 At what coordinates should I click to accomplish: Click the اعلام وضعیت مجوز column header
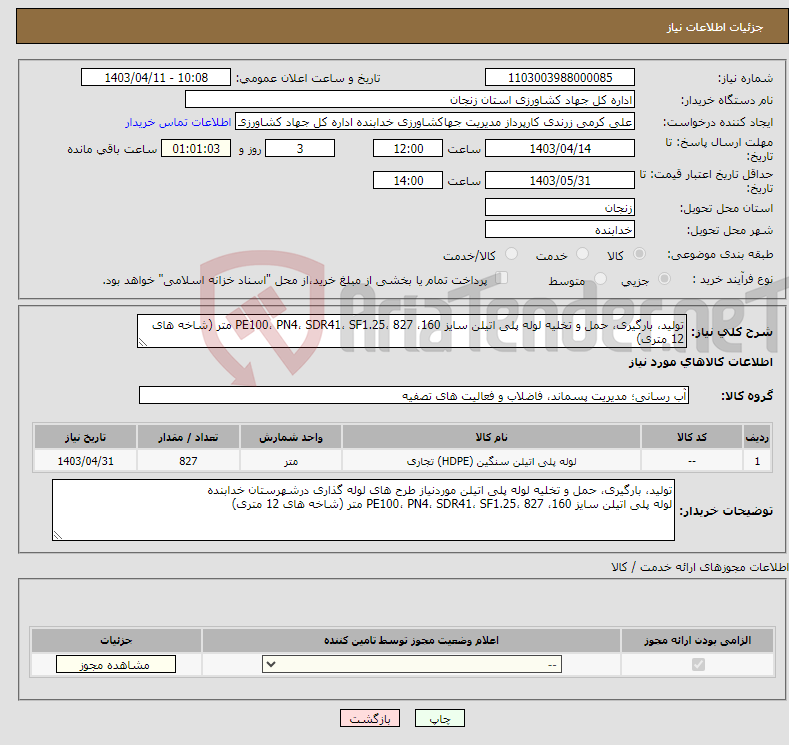tap(411, 640)
